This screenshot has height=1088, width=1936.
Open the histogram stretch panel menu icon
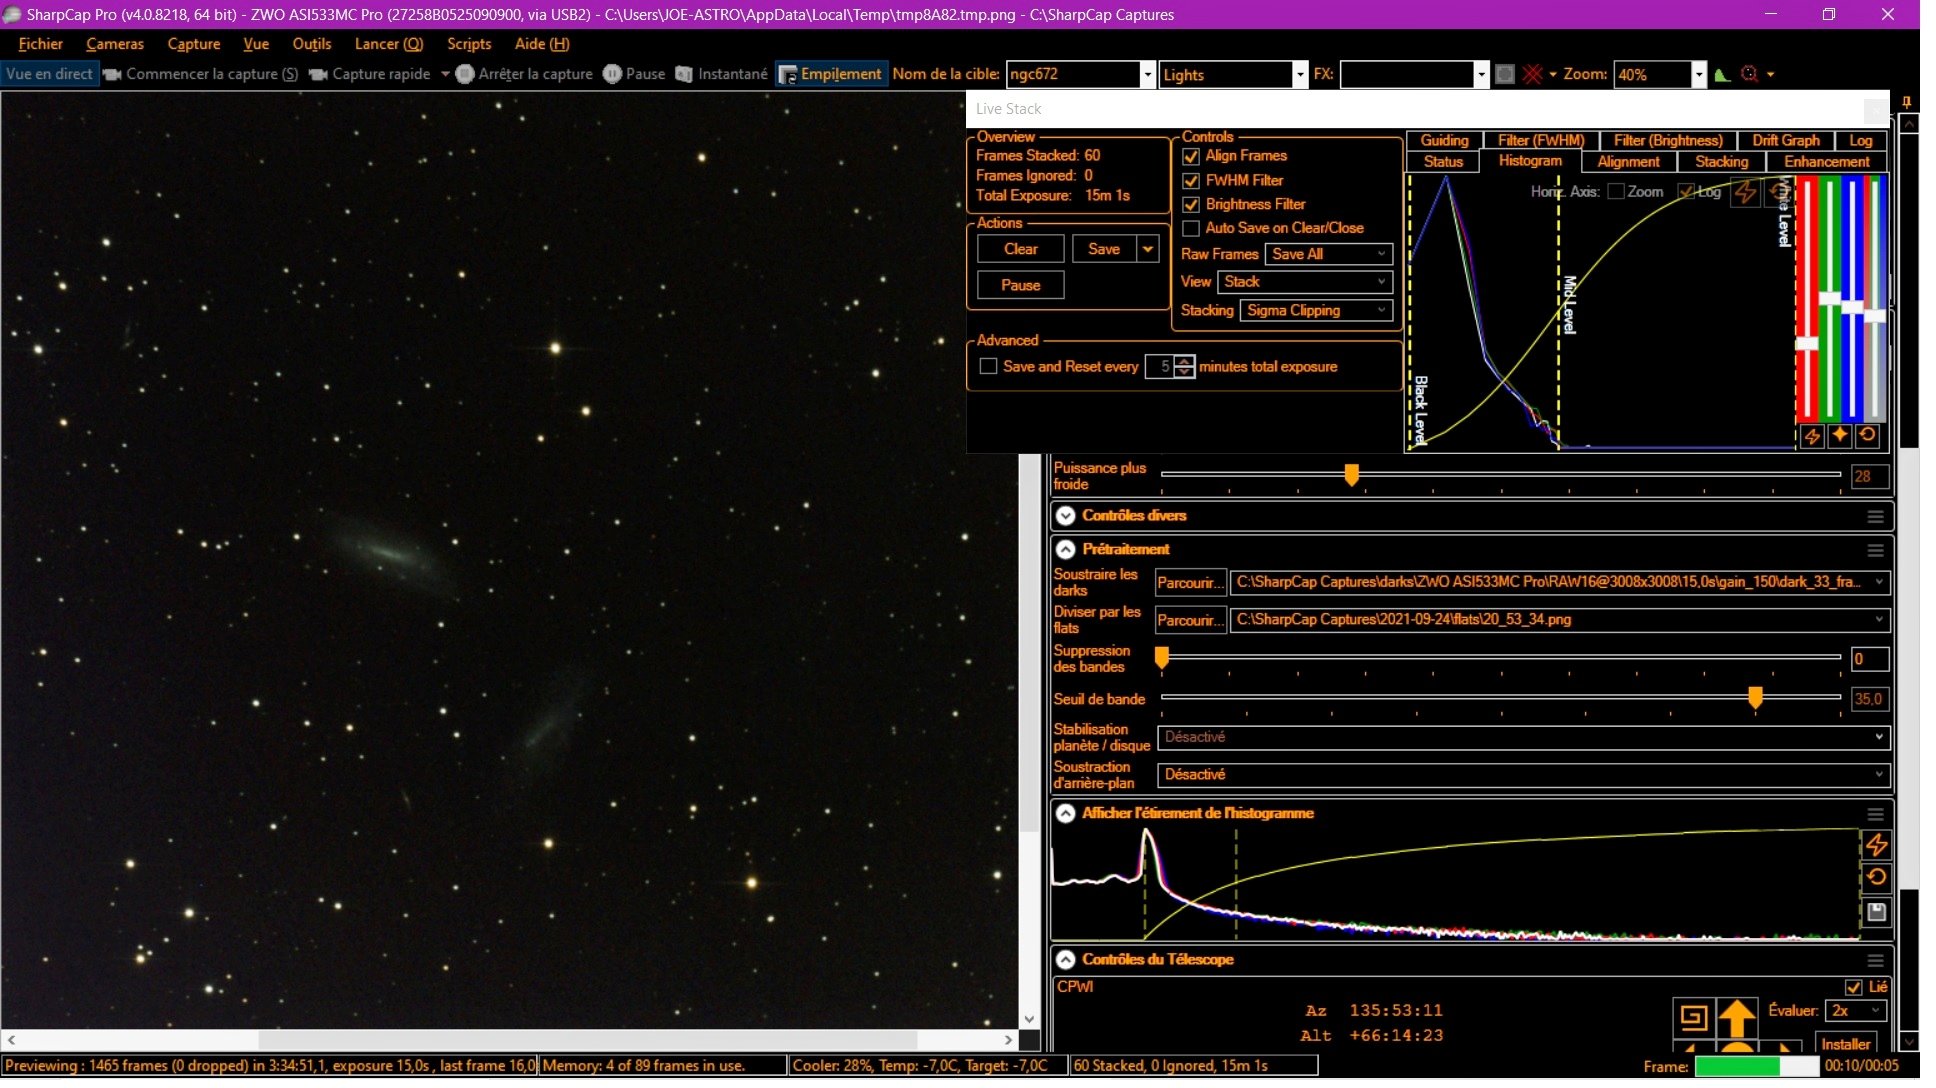tap(1875, 814)
